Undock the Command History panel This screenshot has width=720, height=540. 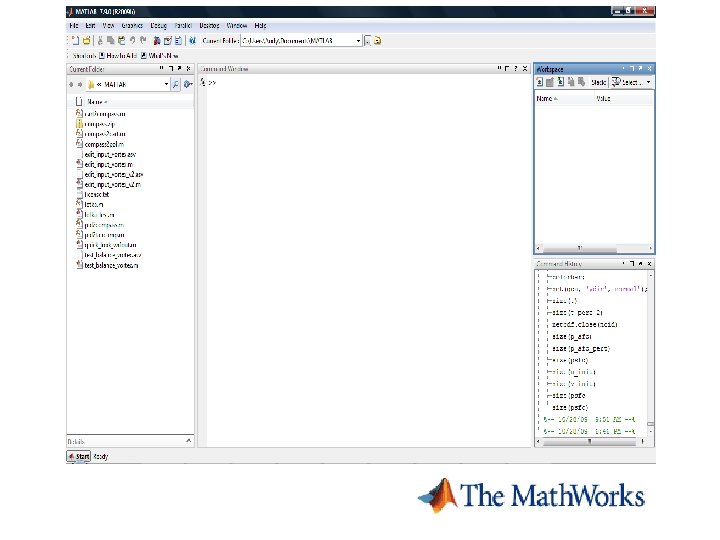(641, 264)
